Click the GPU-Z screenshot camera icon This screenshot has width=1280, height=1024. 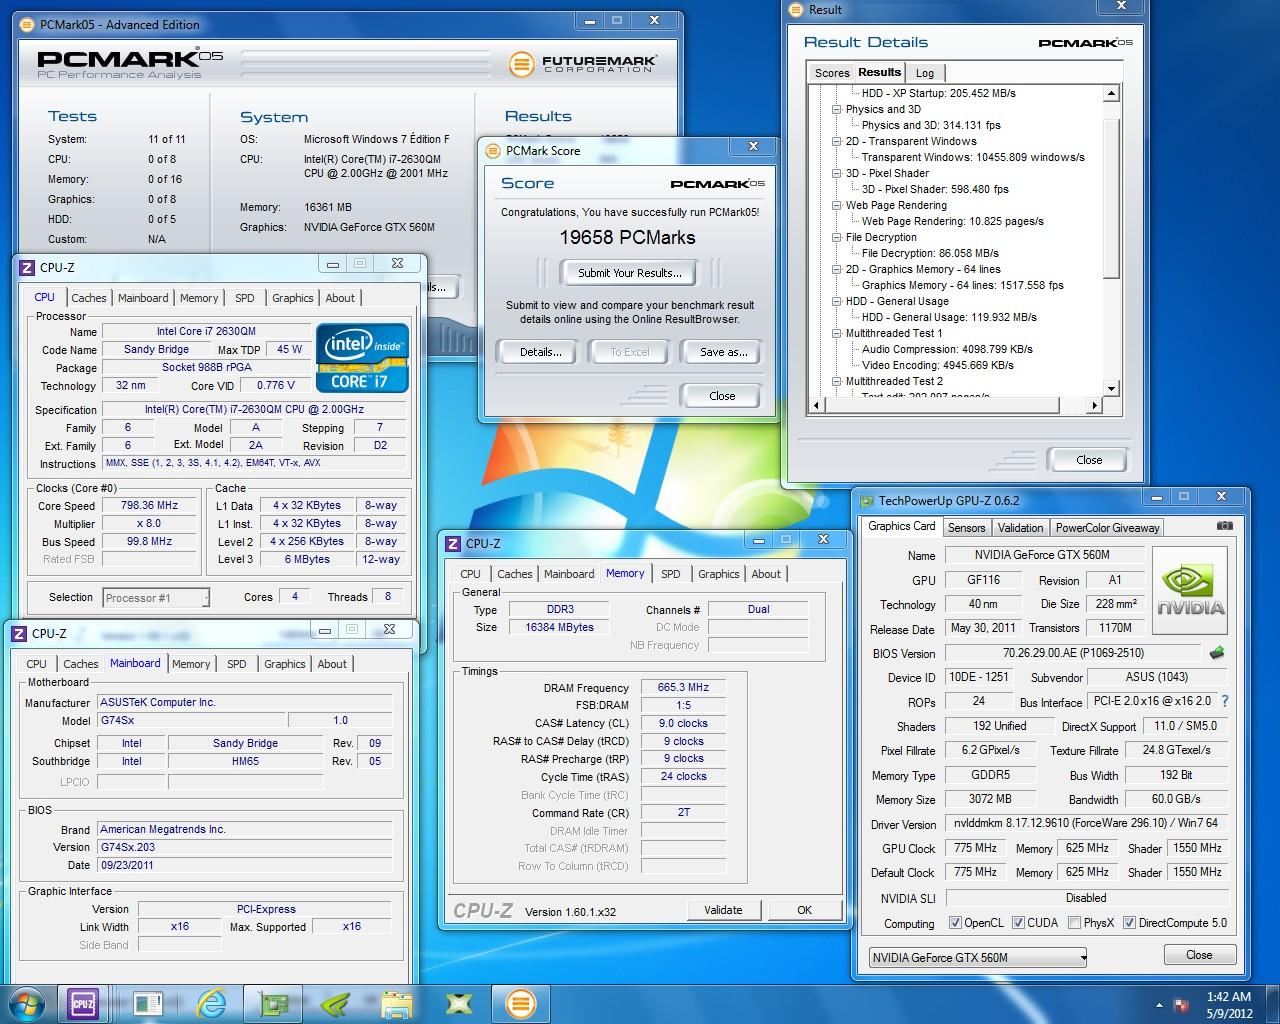1224,526
